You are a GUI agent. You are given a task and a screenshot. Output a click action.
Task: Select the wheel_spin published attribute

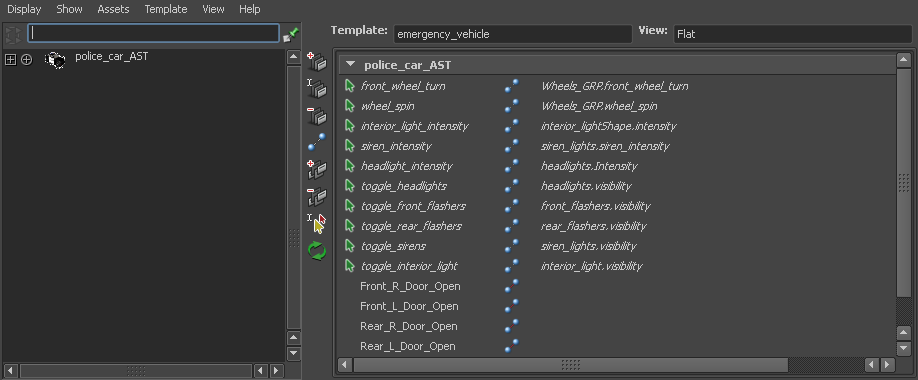pyautogui.click(x=388, y=106)
